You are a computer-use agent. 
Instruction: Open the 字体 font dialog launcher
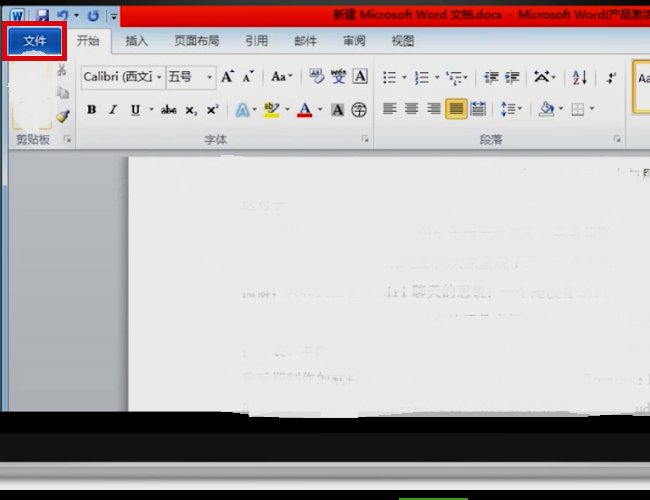click(x=366, y=141)
